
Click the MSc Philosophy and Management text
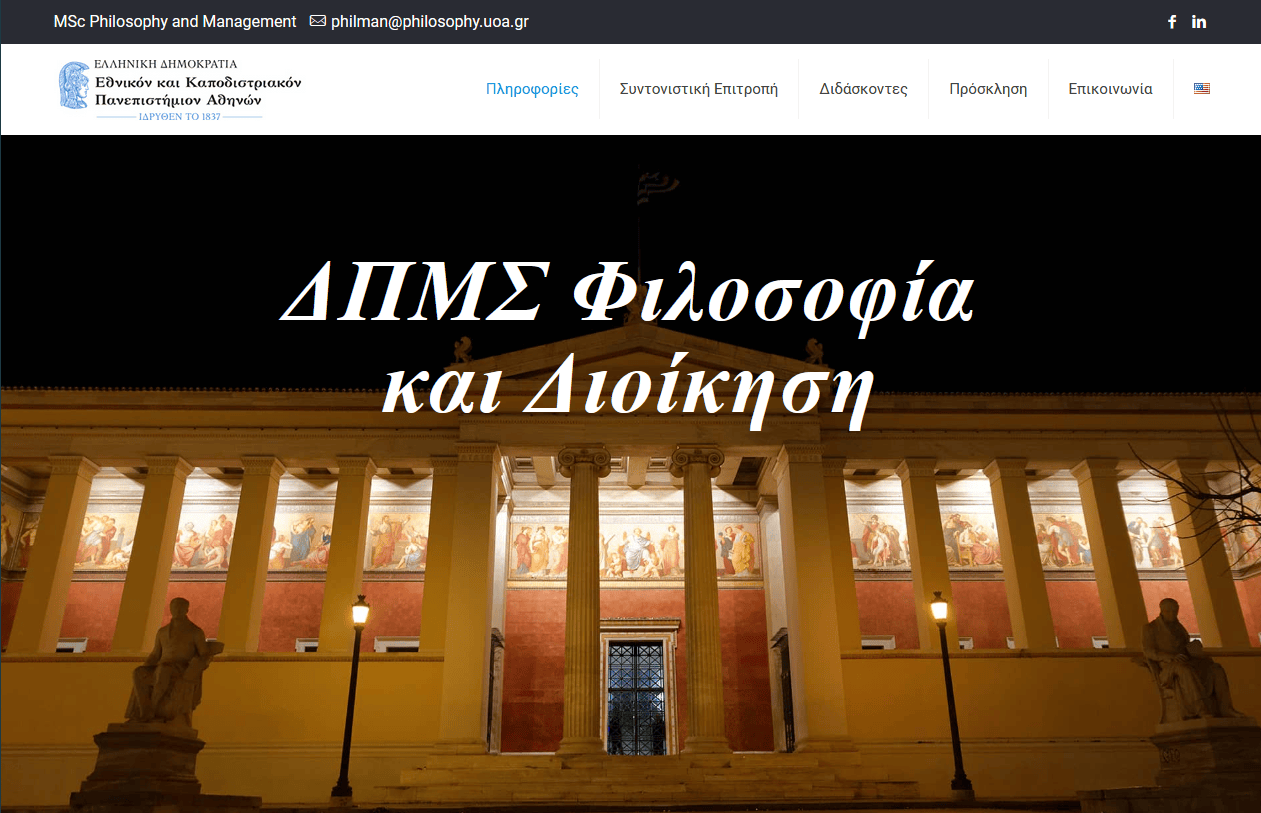[175, 22]
